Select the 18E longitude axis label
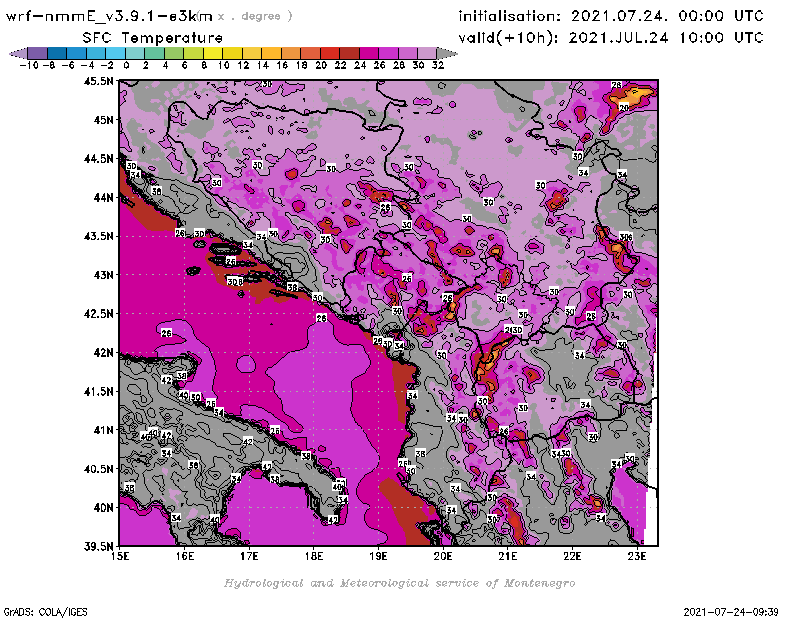This screenshot has height=618, width=800. click(314, 556)
